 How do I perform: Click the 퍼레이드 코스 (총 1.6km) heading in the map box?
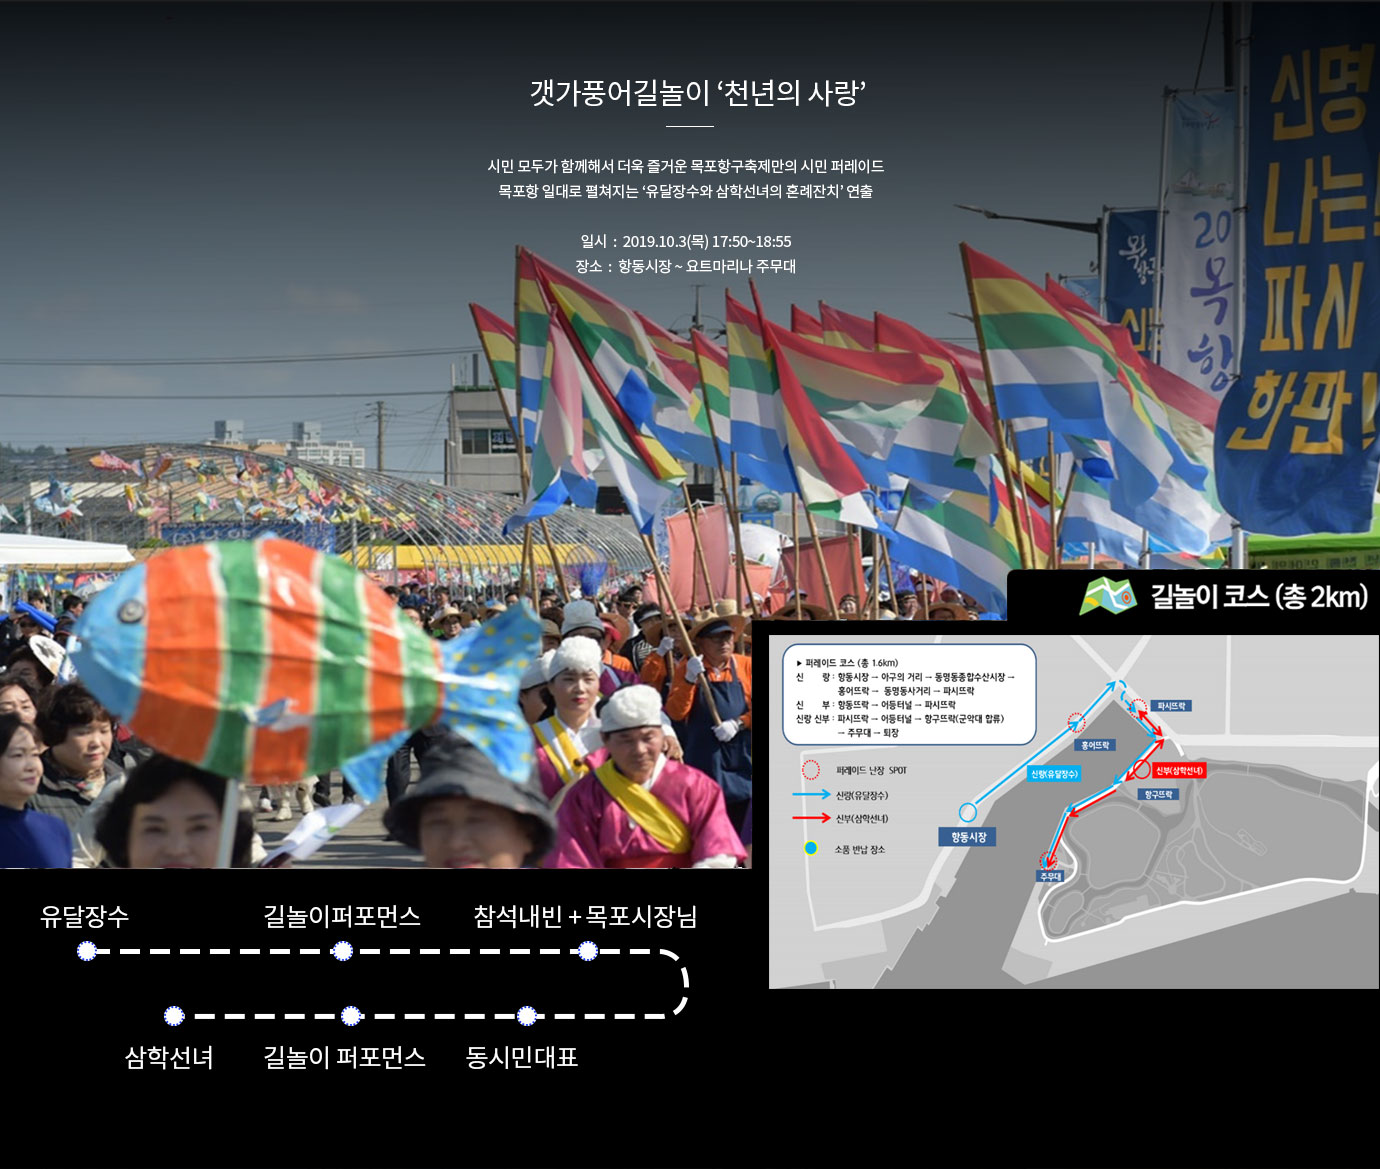(847, 663)
